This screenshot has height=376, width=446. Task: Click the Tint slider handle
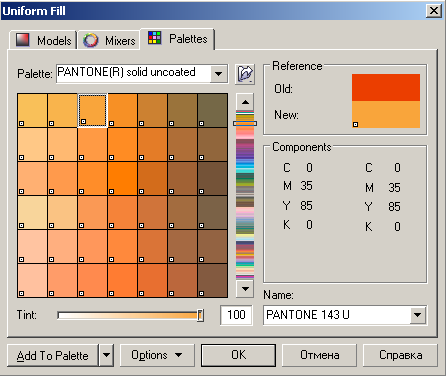point(200,315)
